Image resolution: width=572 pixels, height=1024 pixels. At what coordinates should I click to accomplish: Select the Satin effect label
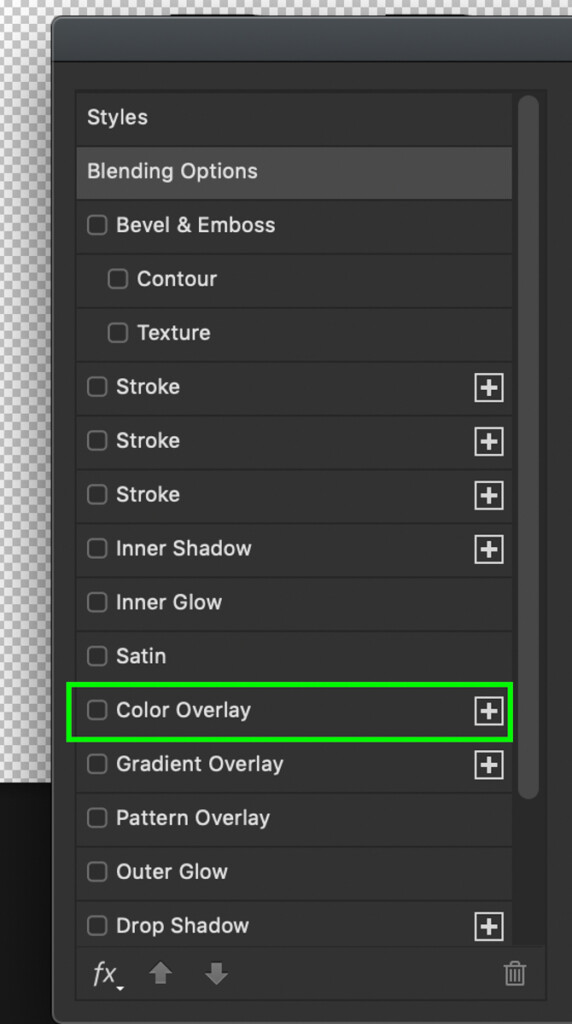[x=141, y=656]
